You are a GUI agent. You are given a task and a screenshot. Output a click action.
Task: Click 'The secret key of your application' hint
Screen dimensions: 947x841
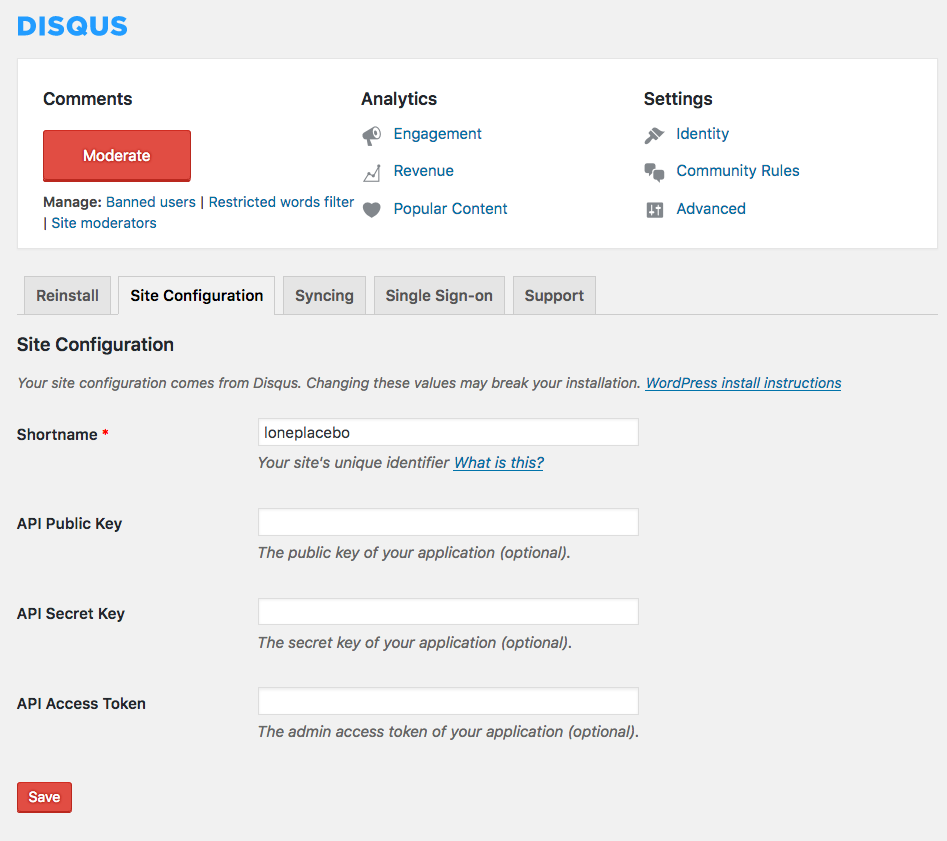point(415,642)
